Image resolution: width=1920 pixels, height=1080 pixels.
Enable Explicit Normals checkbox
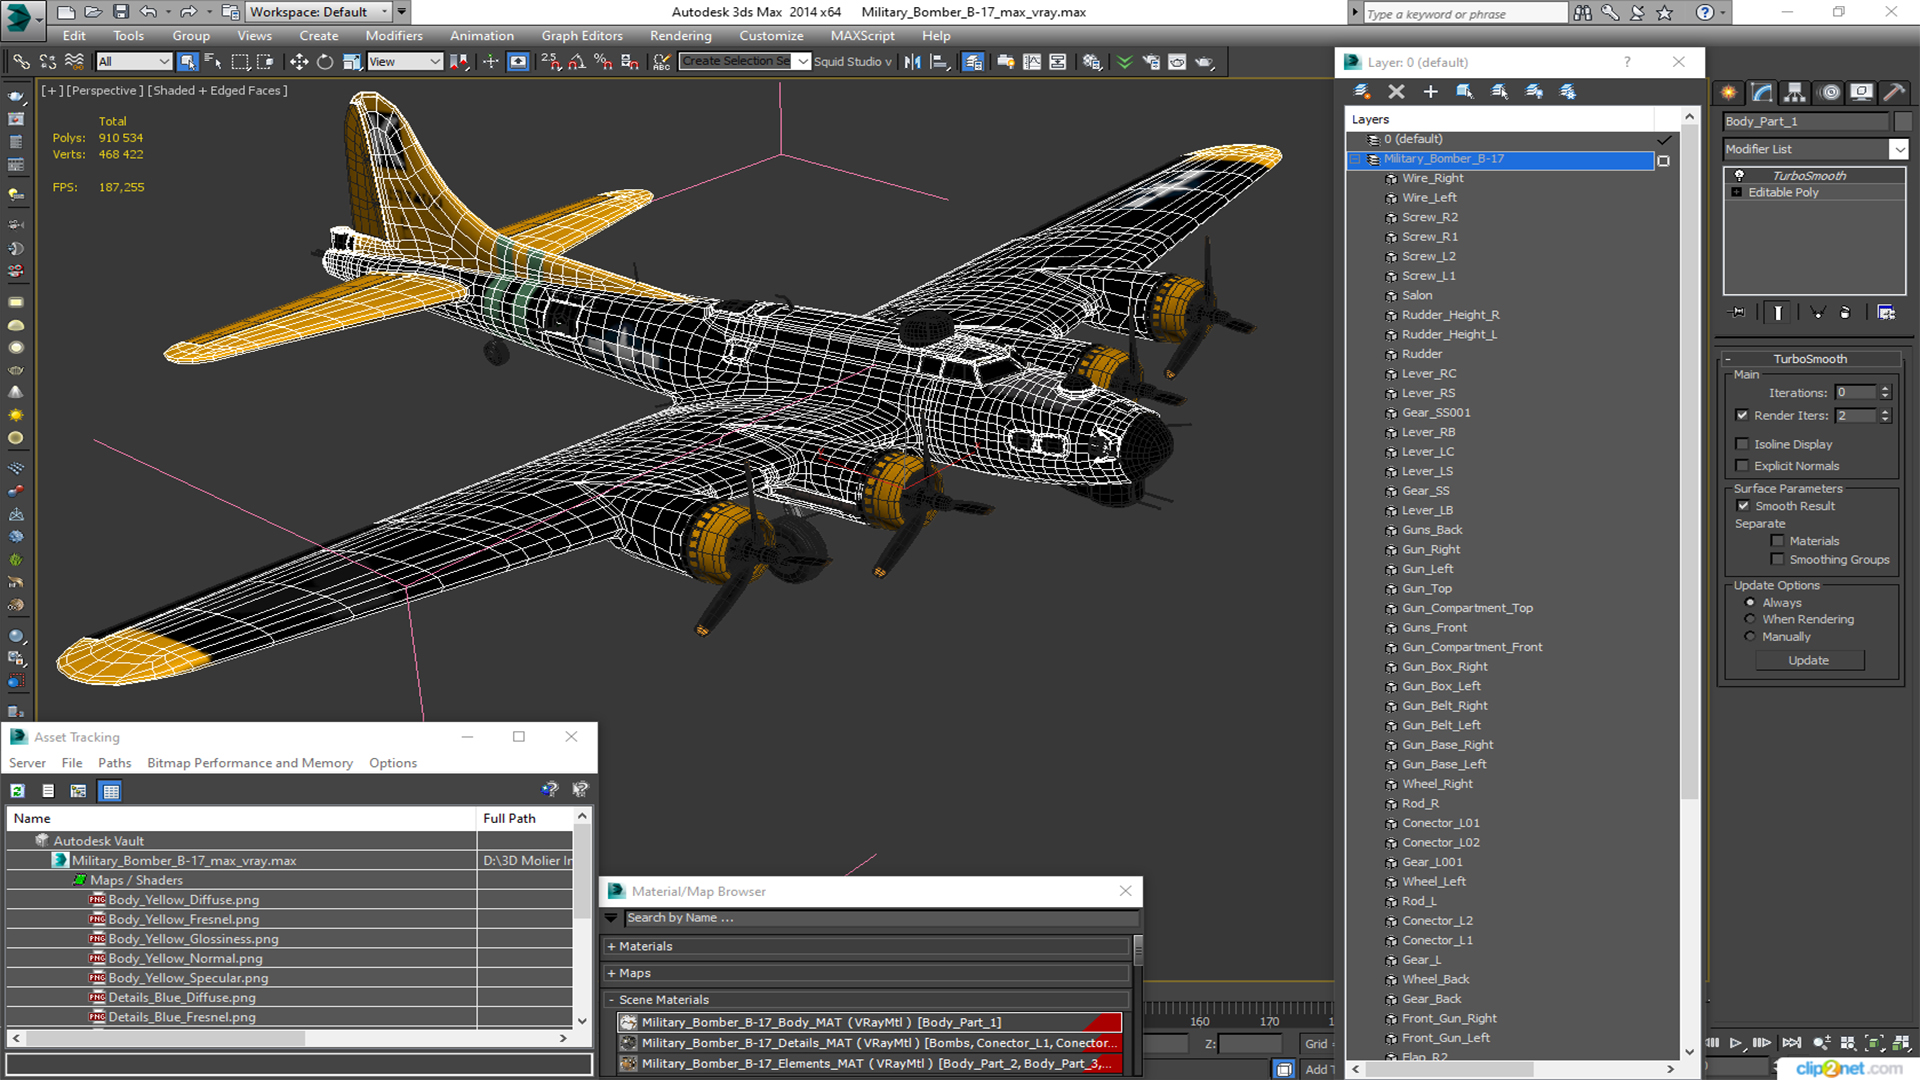click(x=1742, y=466)
